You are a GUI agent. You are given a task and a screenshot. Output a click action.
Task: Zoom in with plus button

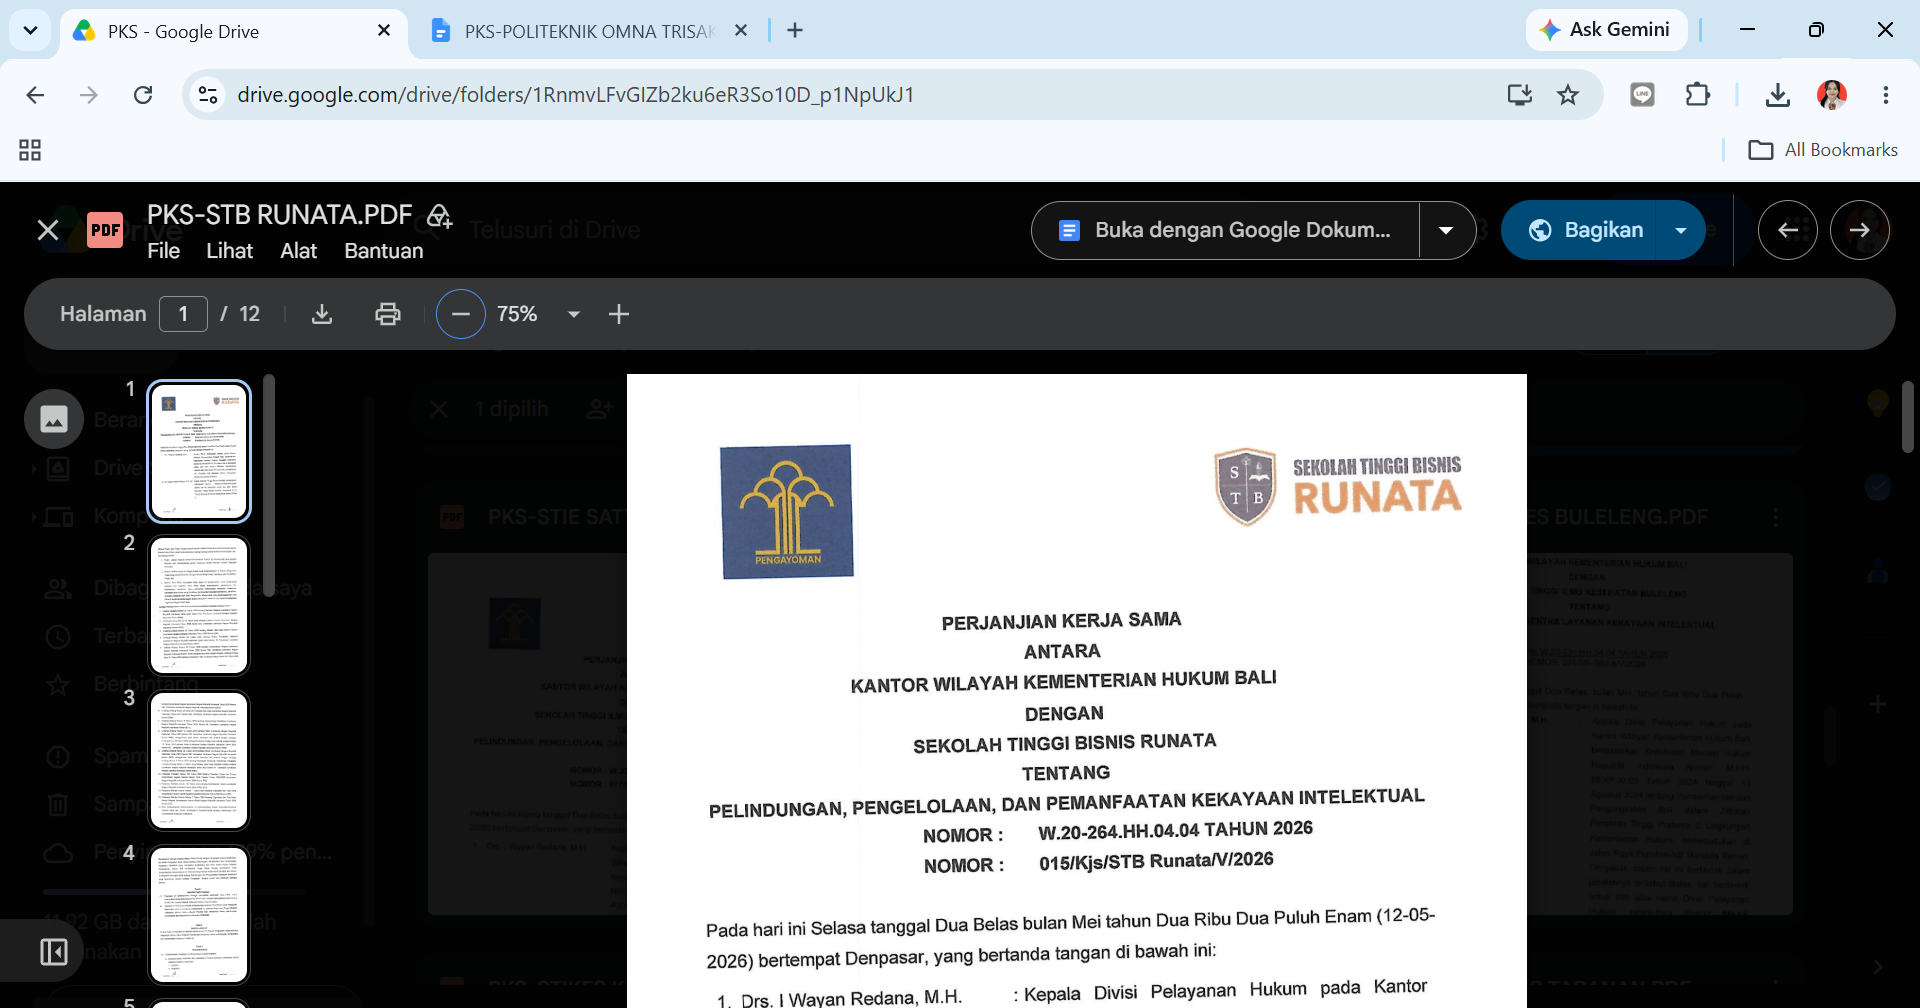[619, 314]
